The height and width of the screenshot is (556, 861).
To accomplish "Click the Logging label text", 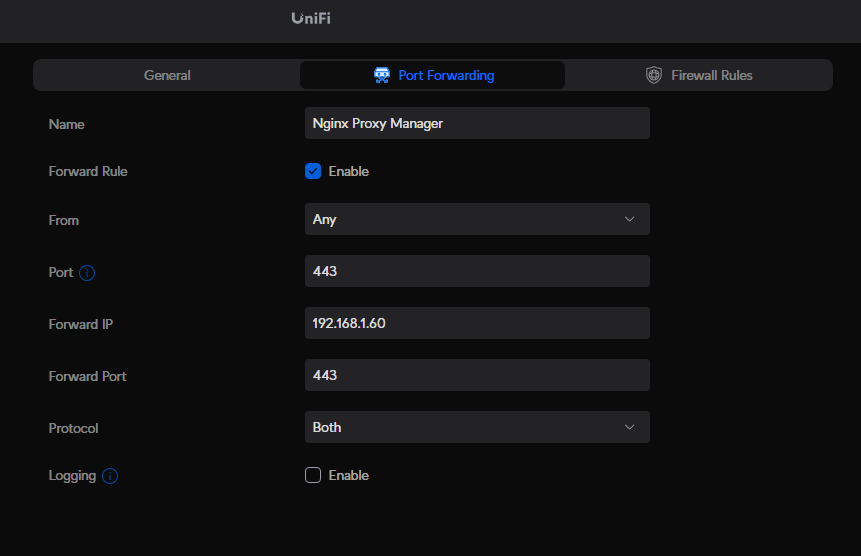I will [72, 476].
